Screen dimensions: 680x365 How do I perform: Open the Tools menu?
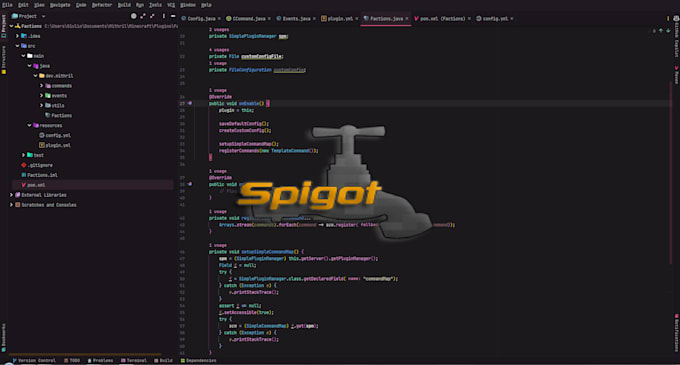155,5
